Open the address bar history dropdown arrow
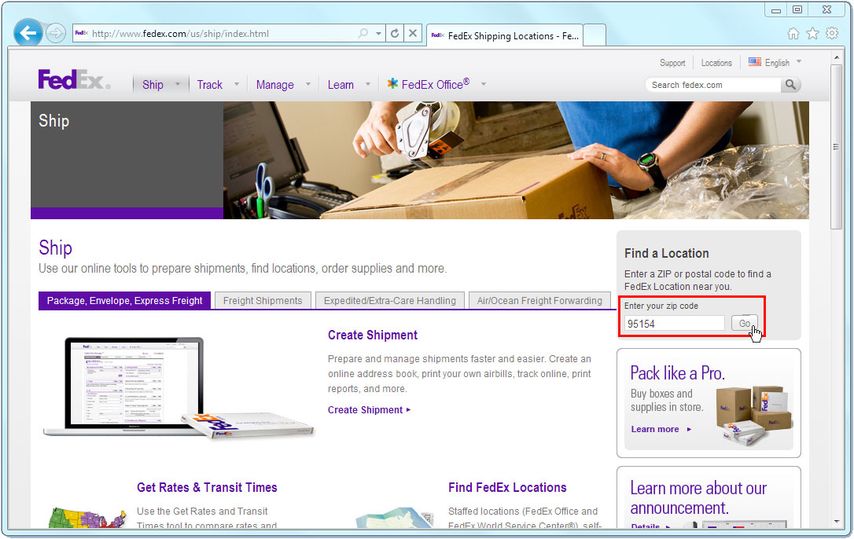 tap(379, 33)
